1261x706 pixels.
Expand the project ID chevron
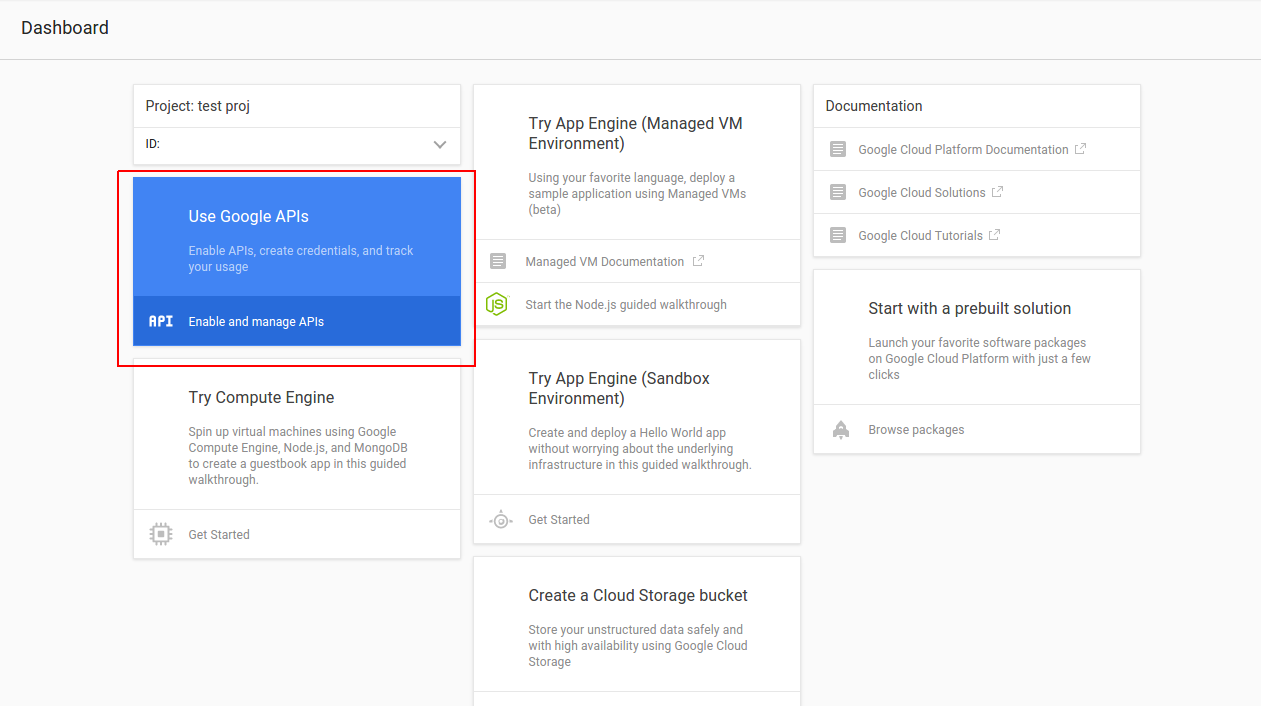(440, 144)
